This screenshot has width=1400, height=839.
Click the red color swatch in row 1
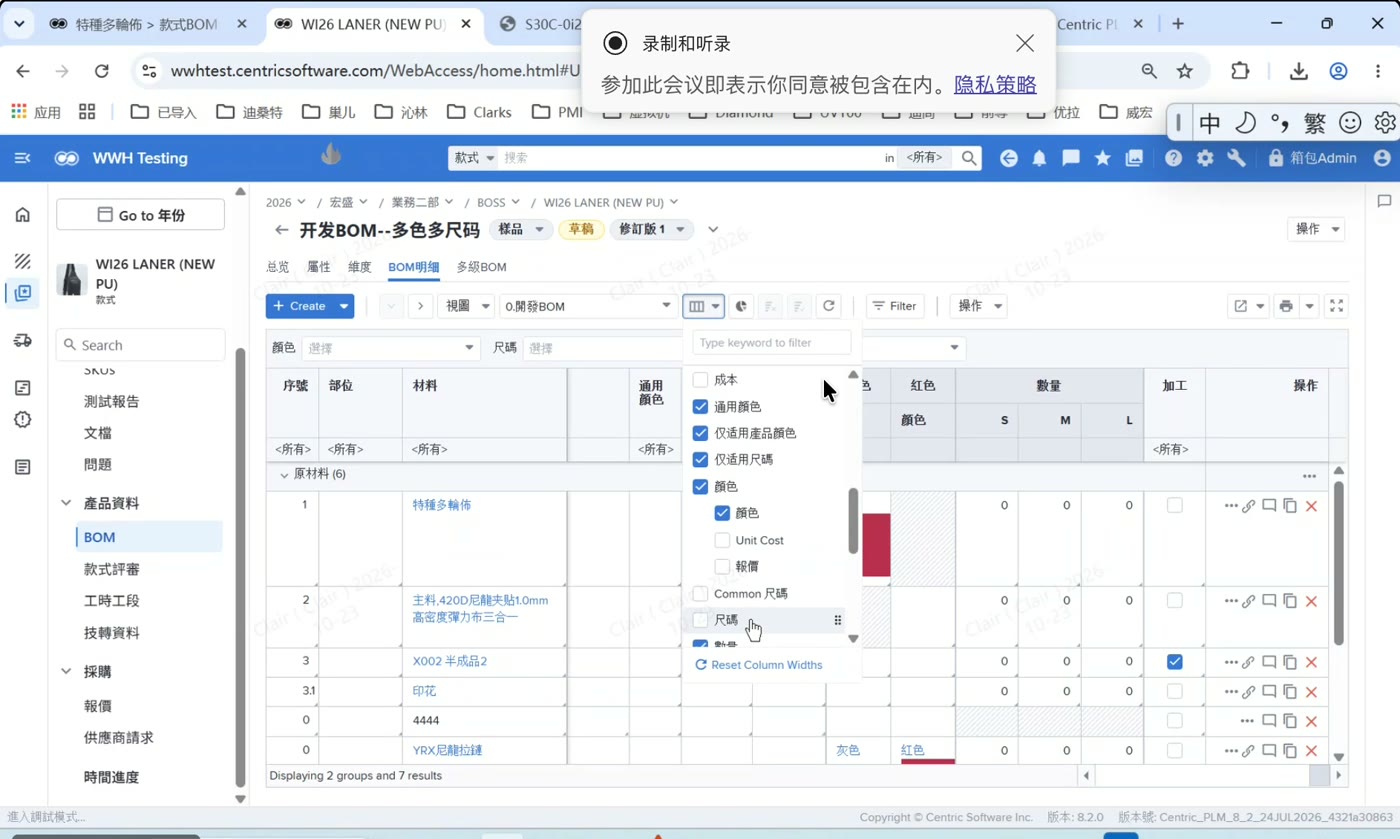click(x=876, y=545)
